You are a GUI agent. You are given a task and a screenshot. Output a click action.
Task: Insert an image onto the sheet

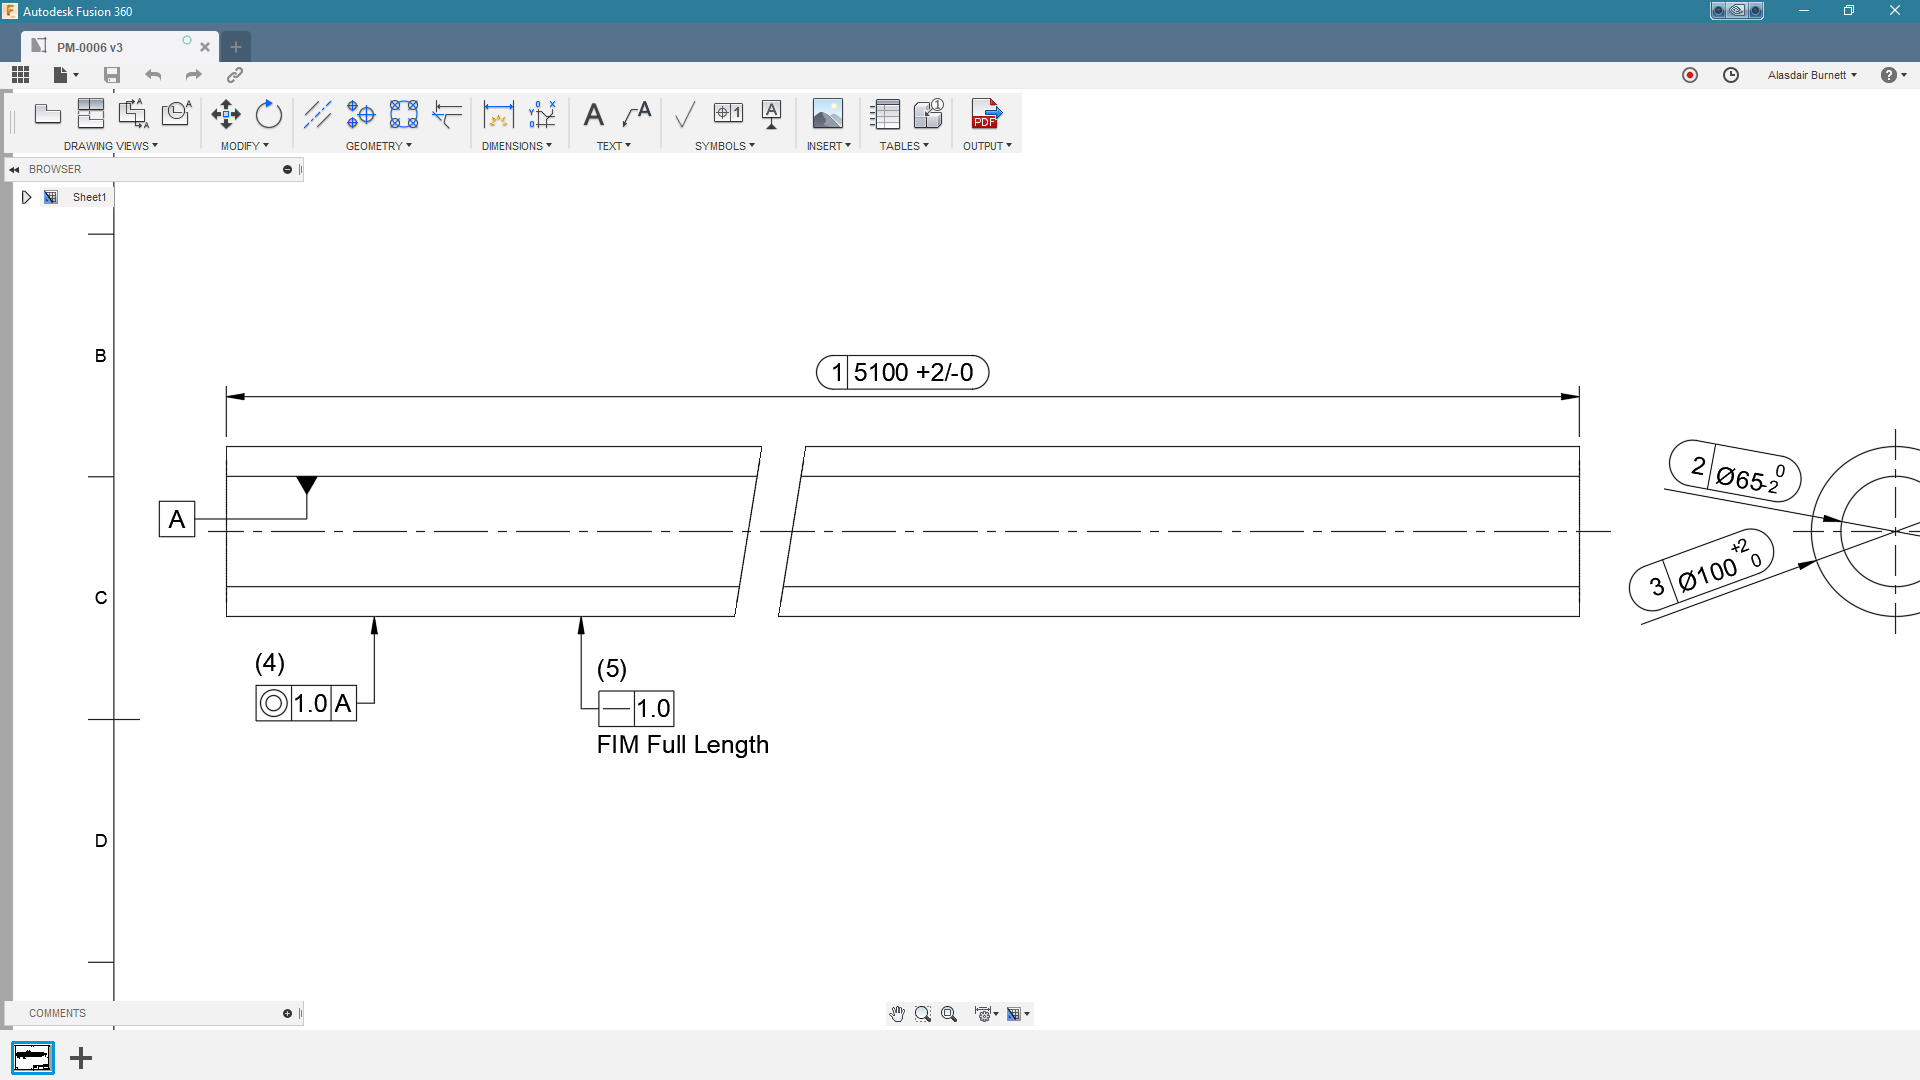[x=828, y=114]
